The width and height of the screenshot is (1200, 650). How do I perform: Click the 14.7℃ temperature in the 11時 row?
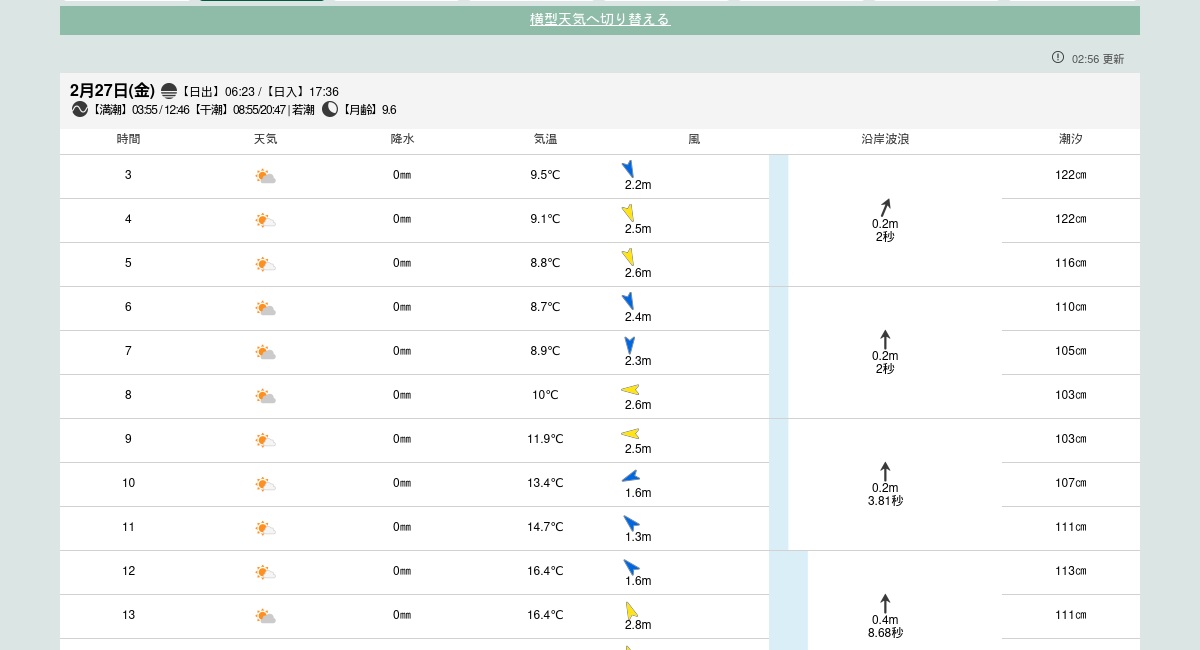[545, 527]
